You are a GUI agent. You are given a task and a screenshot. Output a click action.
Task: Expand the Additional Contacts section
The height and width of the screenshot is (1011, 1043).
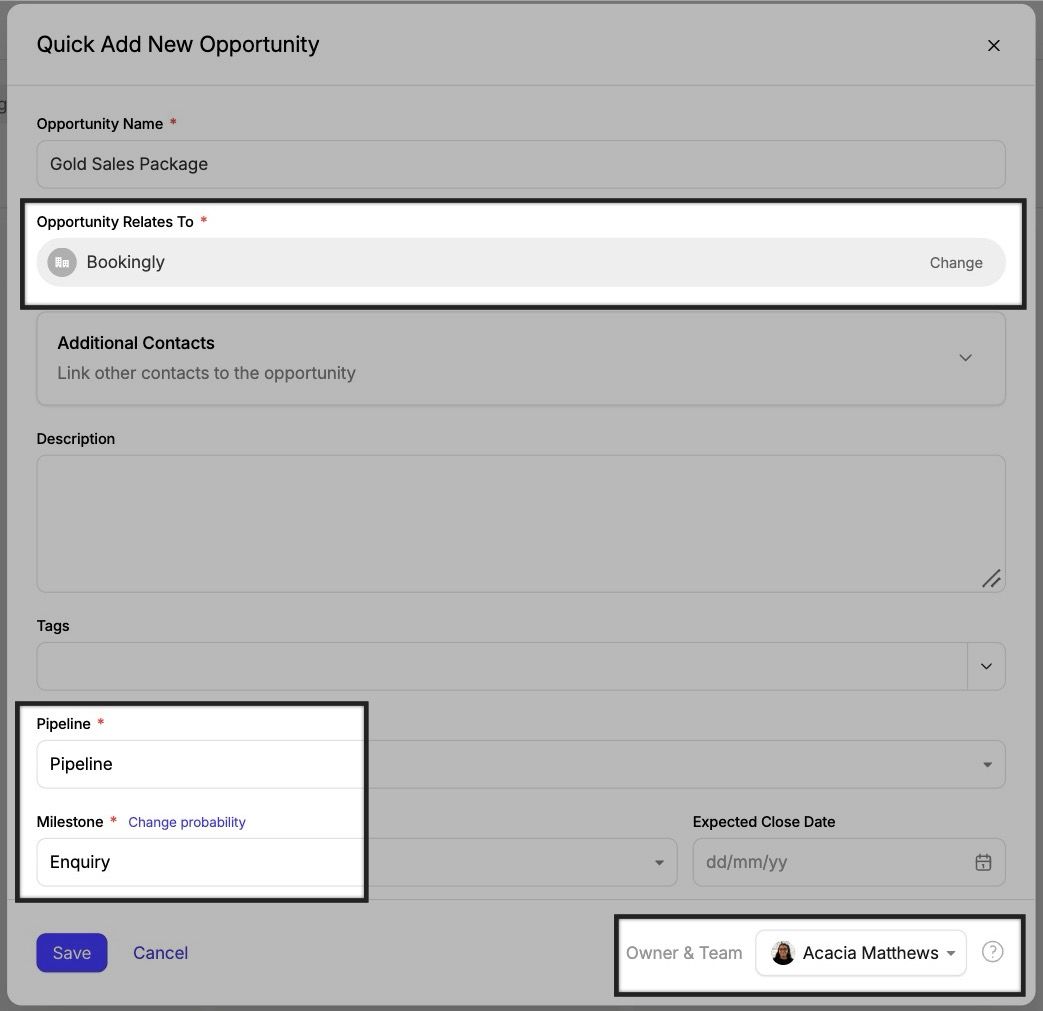tap(965, 358)
